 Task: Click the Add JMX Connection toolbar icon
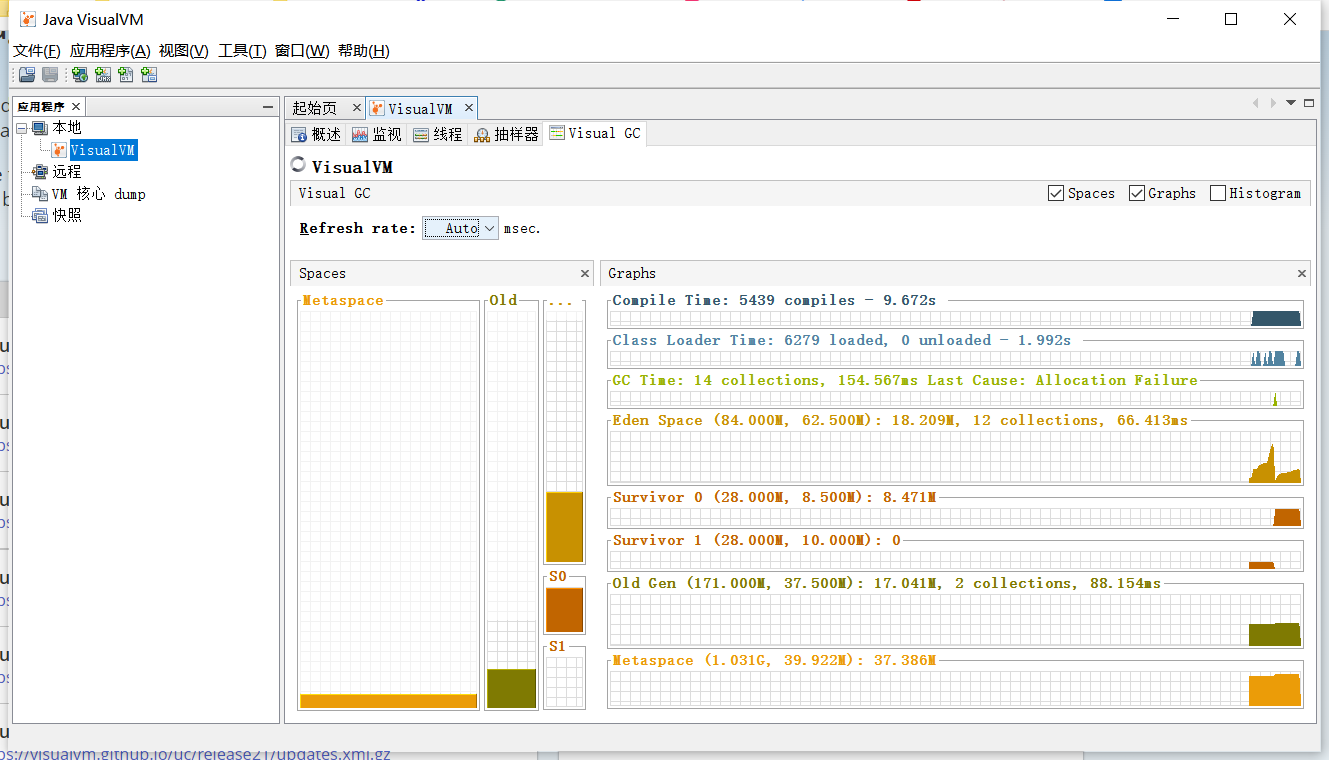[x=103, y=75]
